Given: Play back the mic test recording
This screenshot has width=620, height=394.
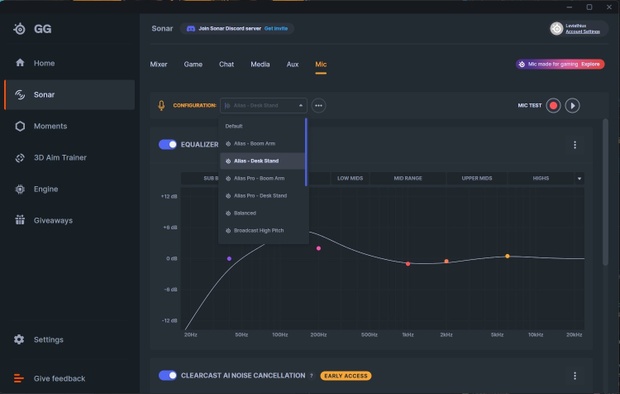Looking at the screenshot, I should (x=572, y=106).
